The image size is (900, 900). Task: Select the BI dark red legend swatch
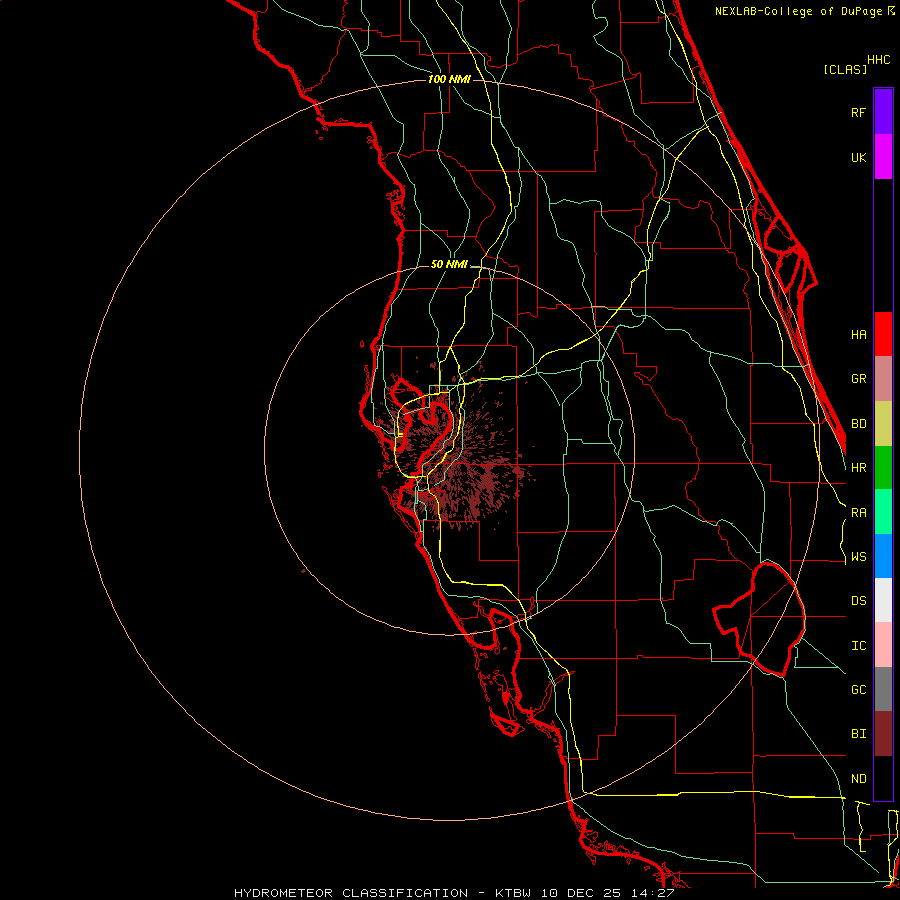point(883,734)
